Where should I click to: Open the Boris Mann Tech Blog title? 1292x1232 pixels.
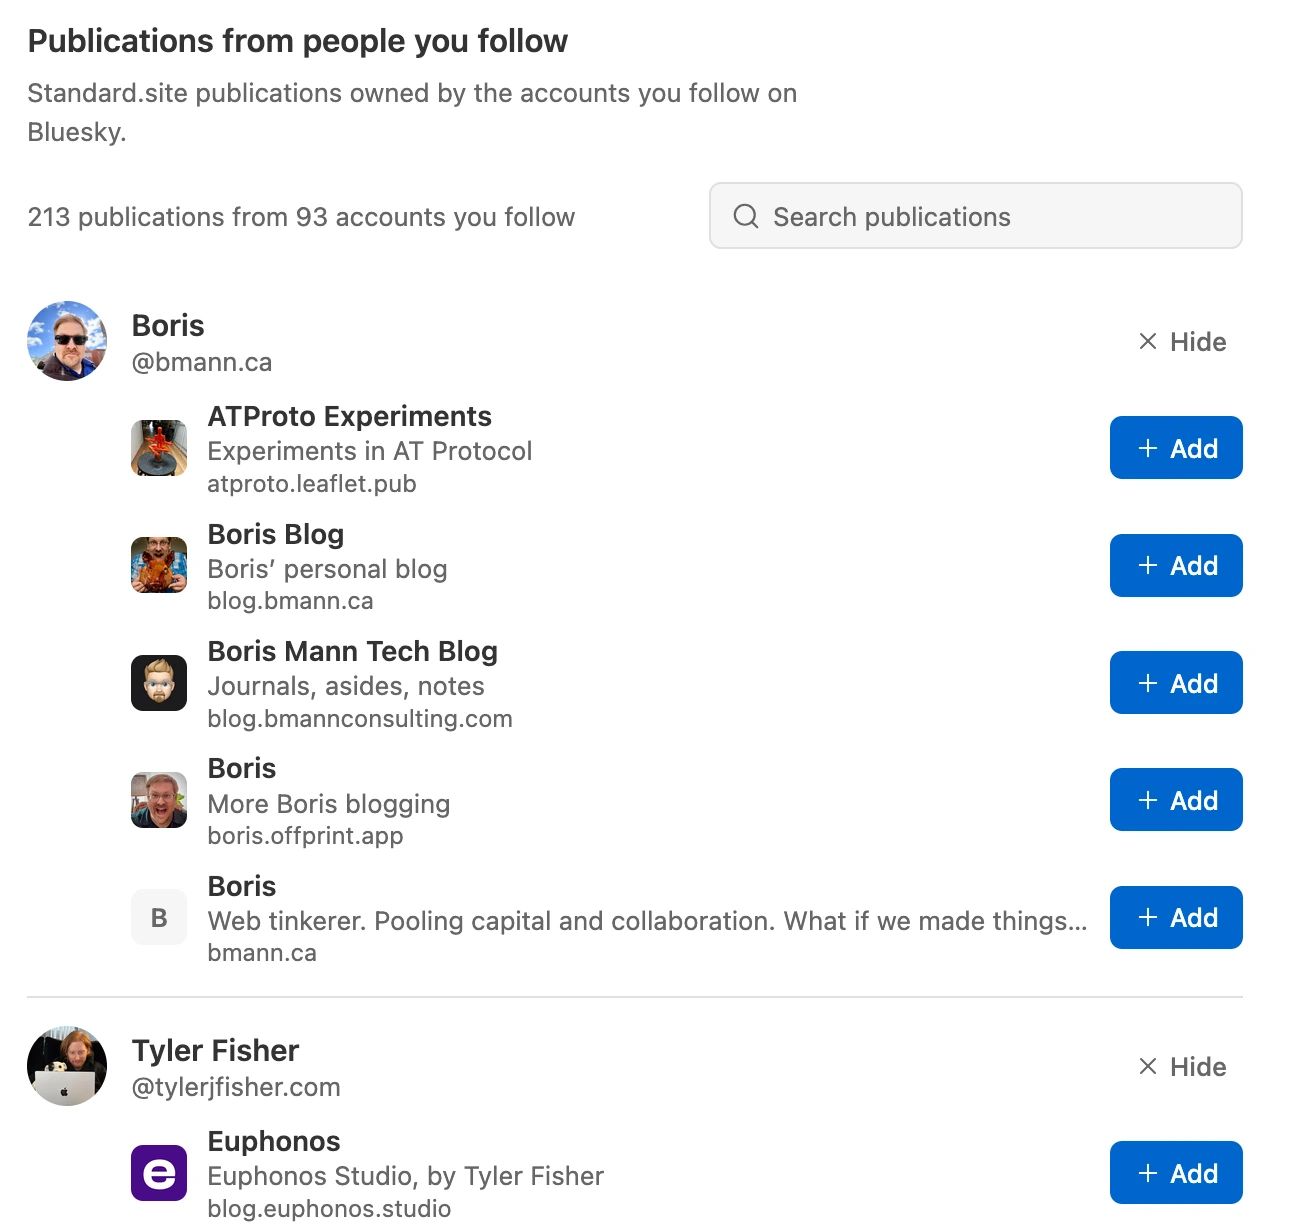(x=353, y=651)
